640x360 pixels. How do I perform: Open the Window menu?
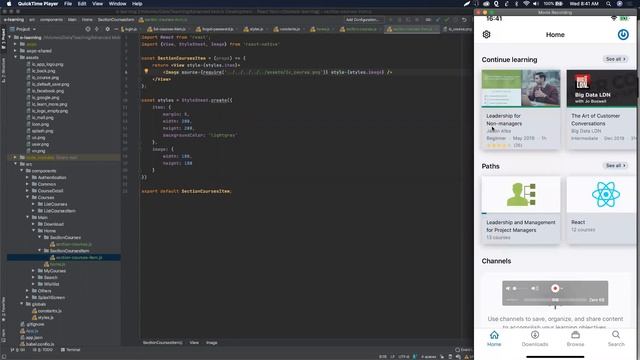pos(118,4)
